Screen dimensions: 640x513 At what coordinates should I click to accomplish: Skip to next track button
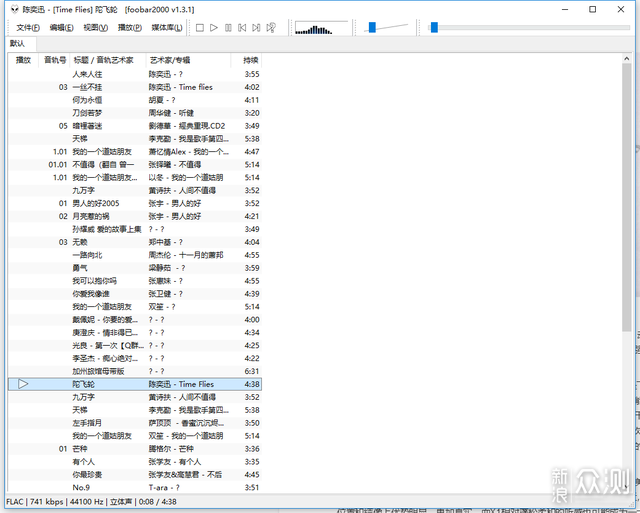click(x=256, y=28)
